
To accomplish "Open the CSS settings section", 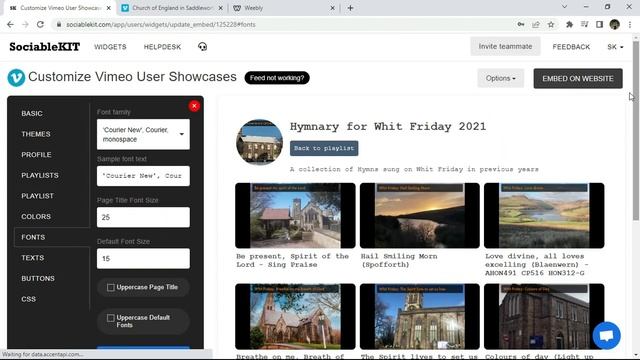I will tap(29, 299).
